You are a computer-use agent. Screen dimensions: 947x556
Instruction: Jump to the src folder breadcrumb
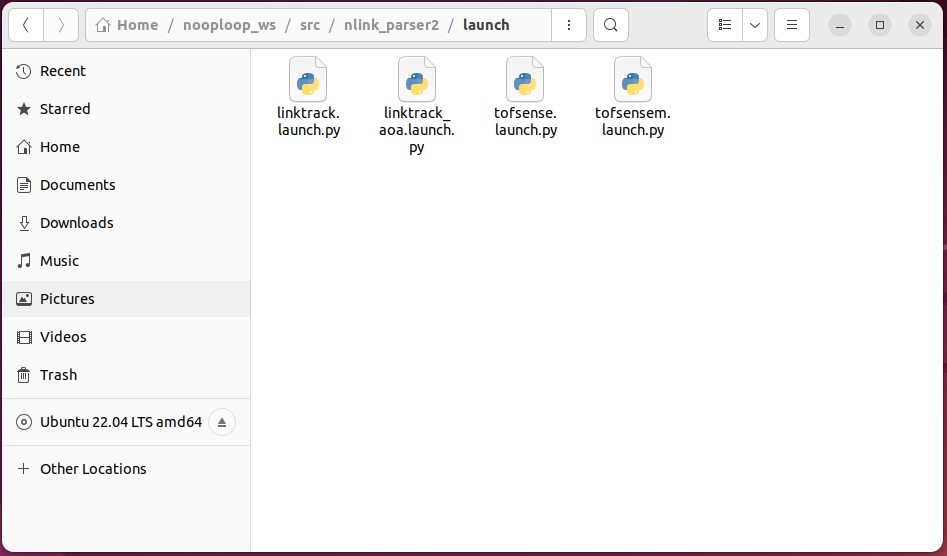click(310, 25)
